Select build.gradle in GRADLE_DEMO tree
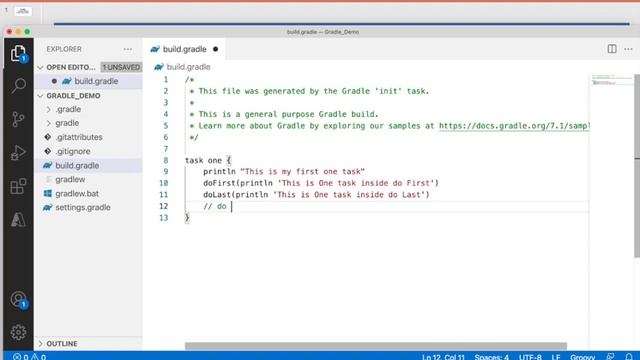640x360 pixels. pos(77,165)
